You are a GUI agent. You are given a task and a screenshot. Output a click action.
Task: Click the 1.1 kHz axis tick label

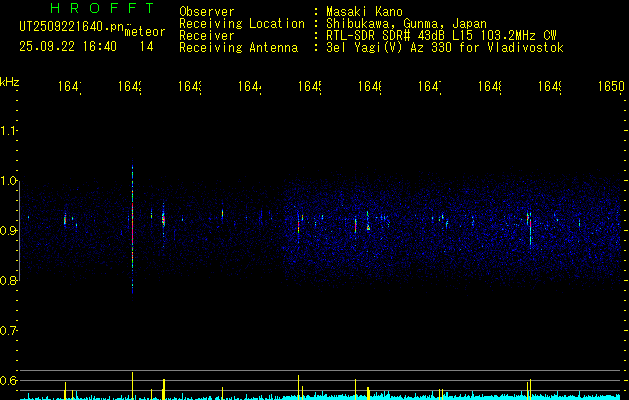tap(8, 131)
